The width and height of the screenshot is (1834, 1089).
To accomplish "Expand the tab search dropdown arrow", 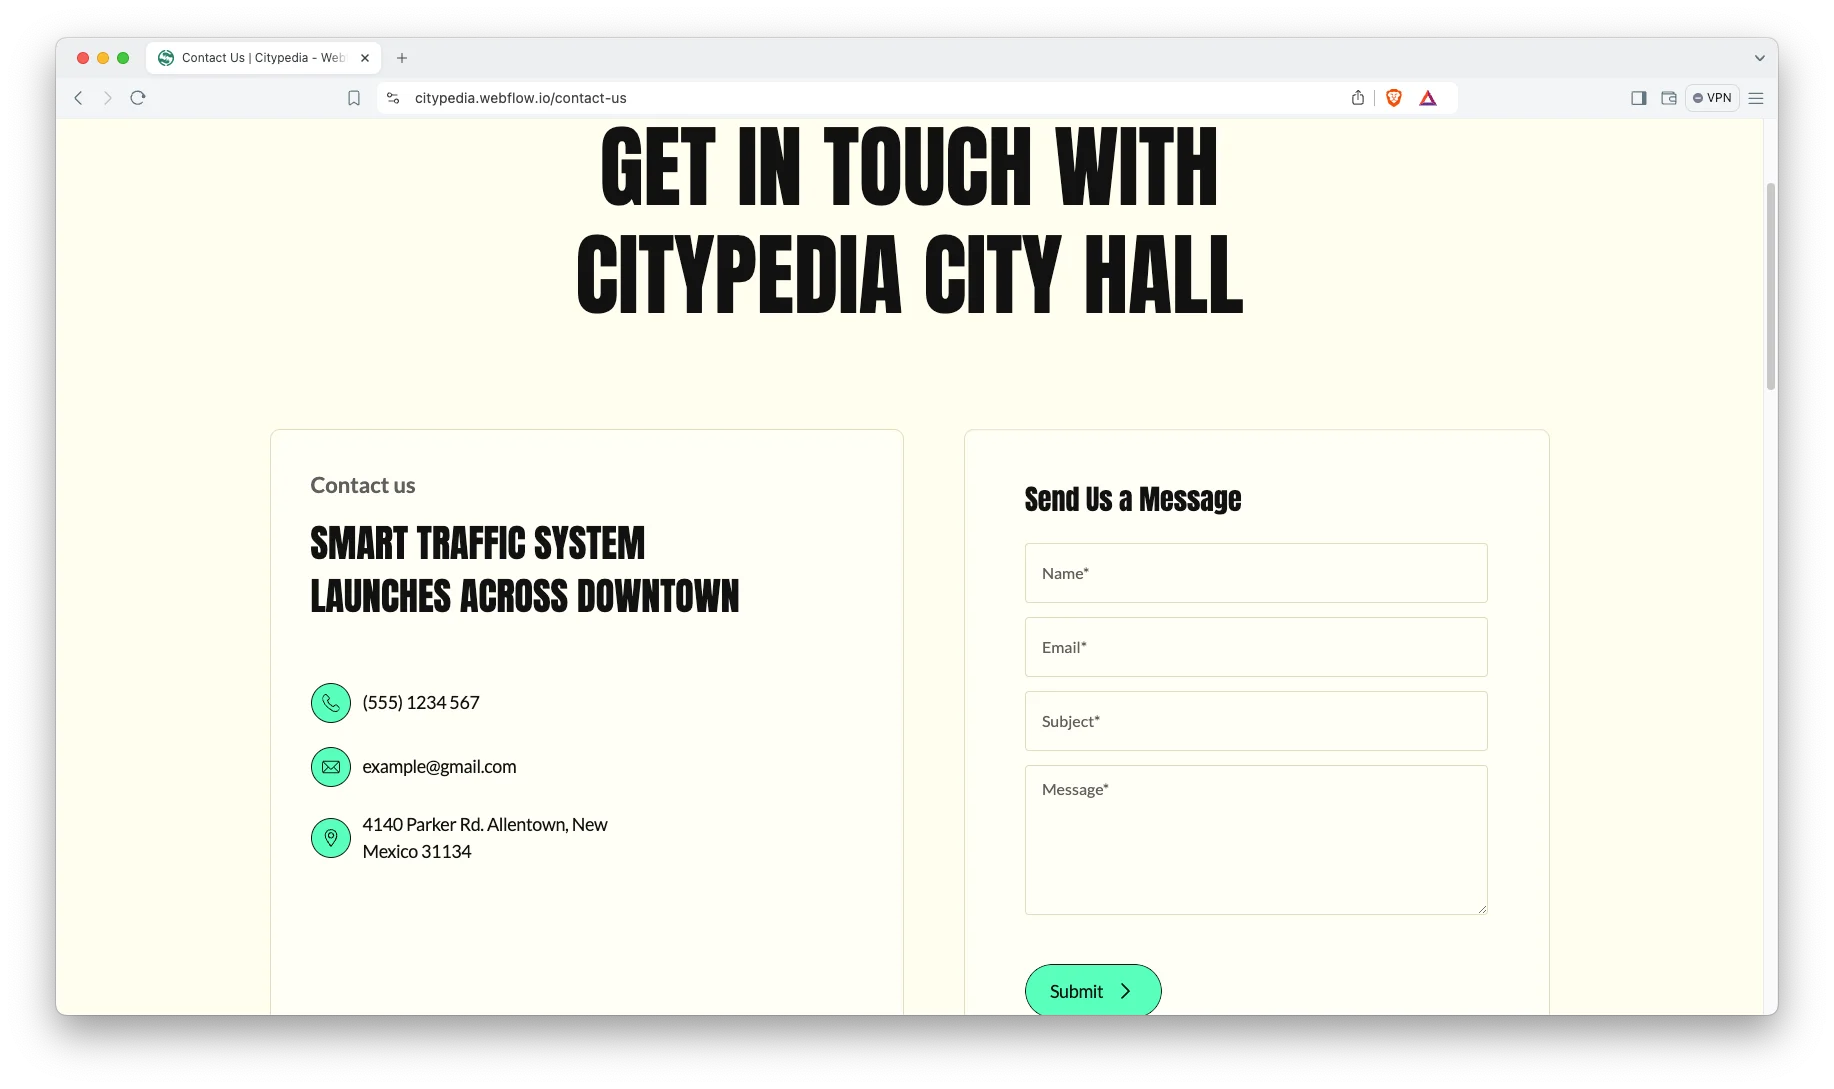I will 1760,58.
